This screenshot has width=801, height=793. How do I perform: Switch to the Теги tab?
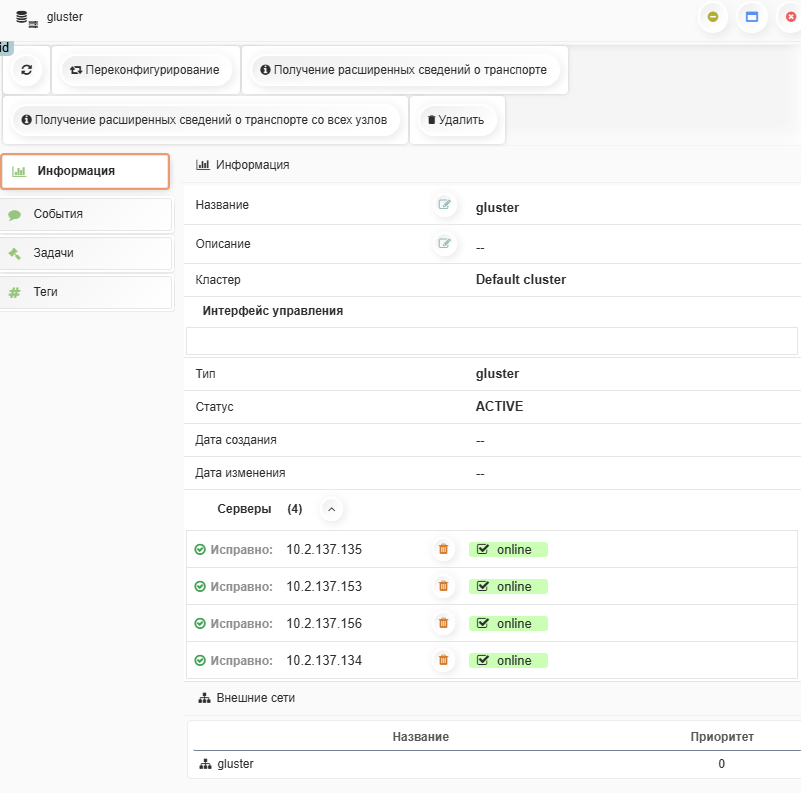coord(86,292)
